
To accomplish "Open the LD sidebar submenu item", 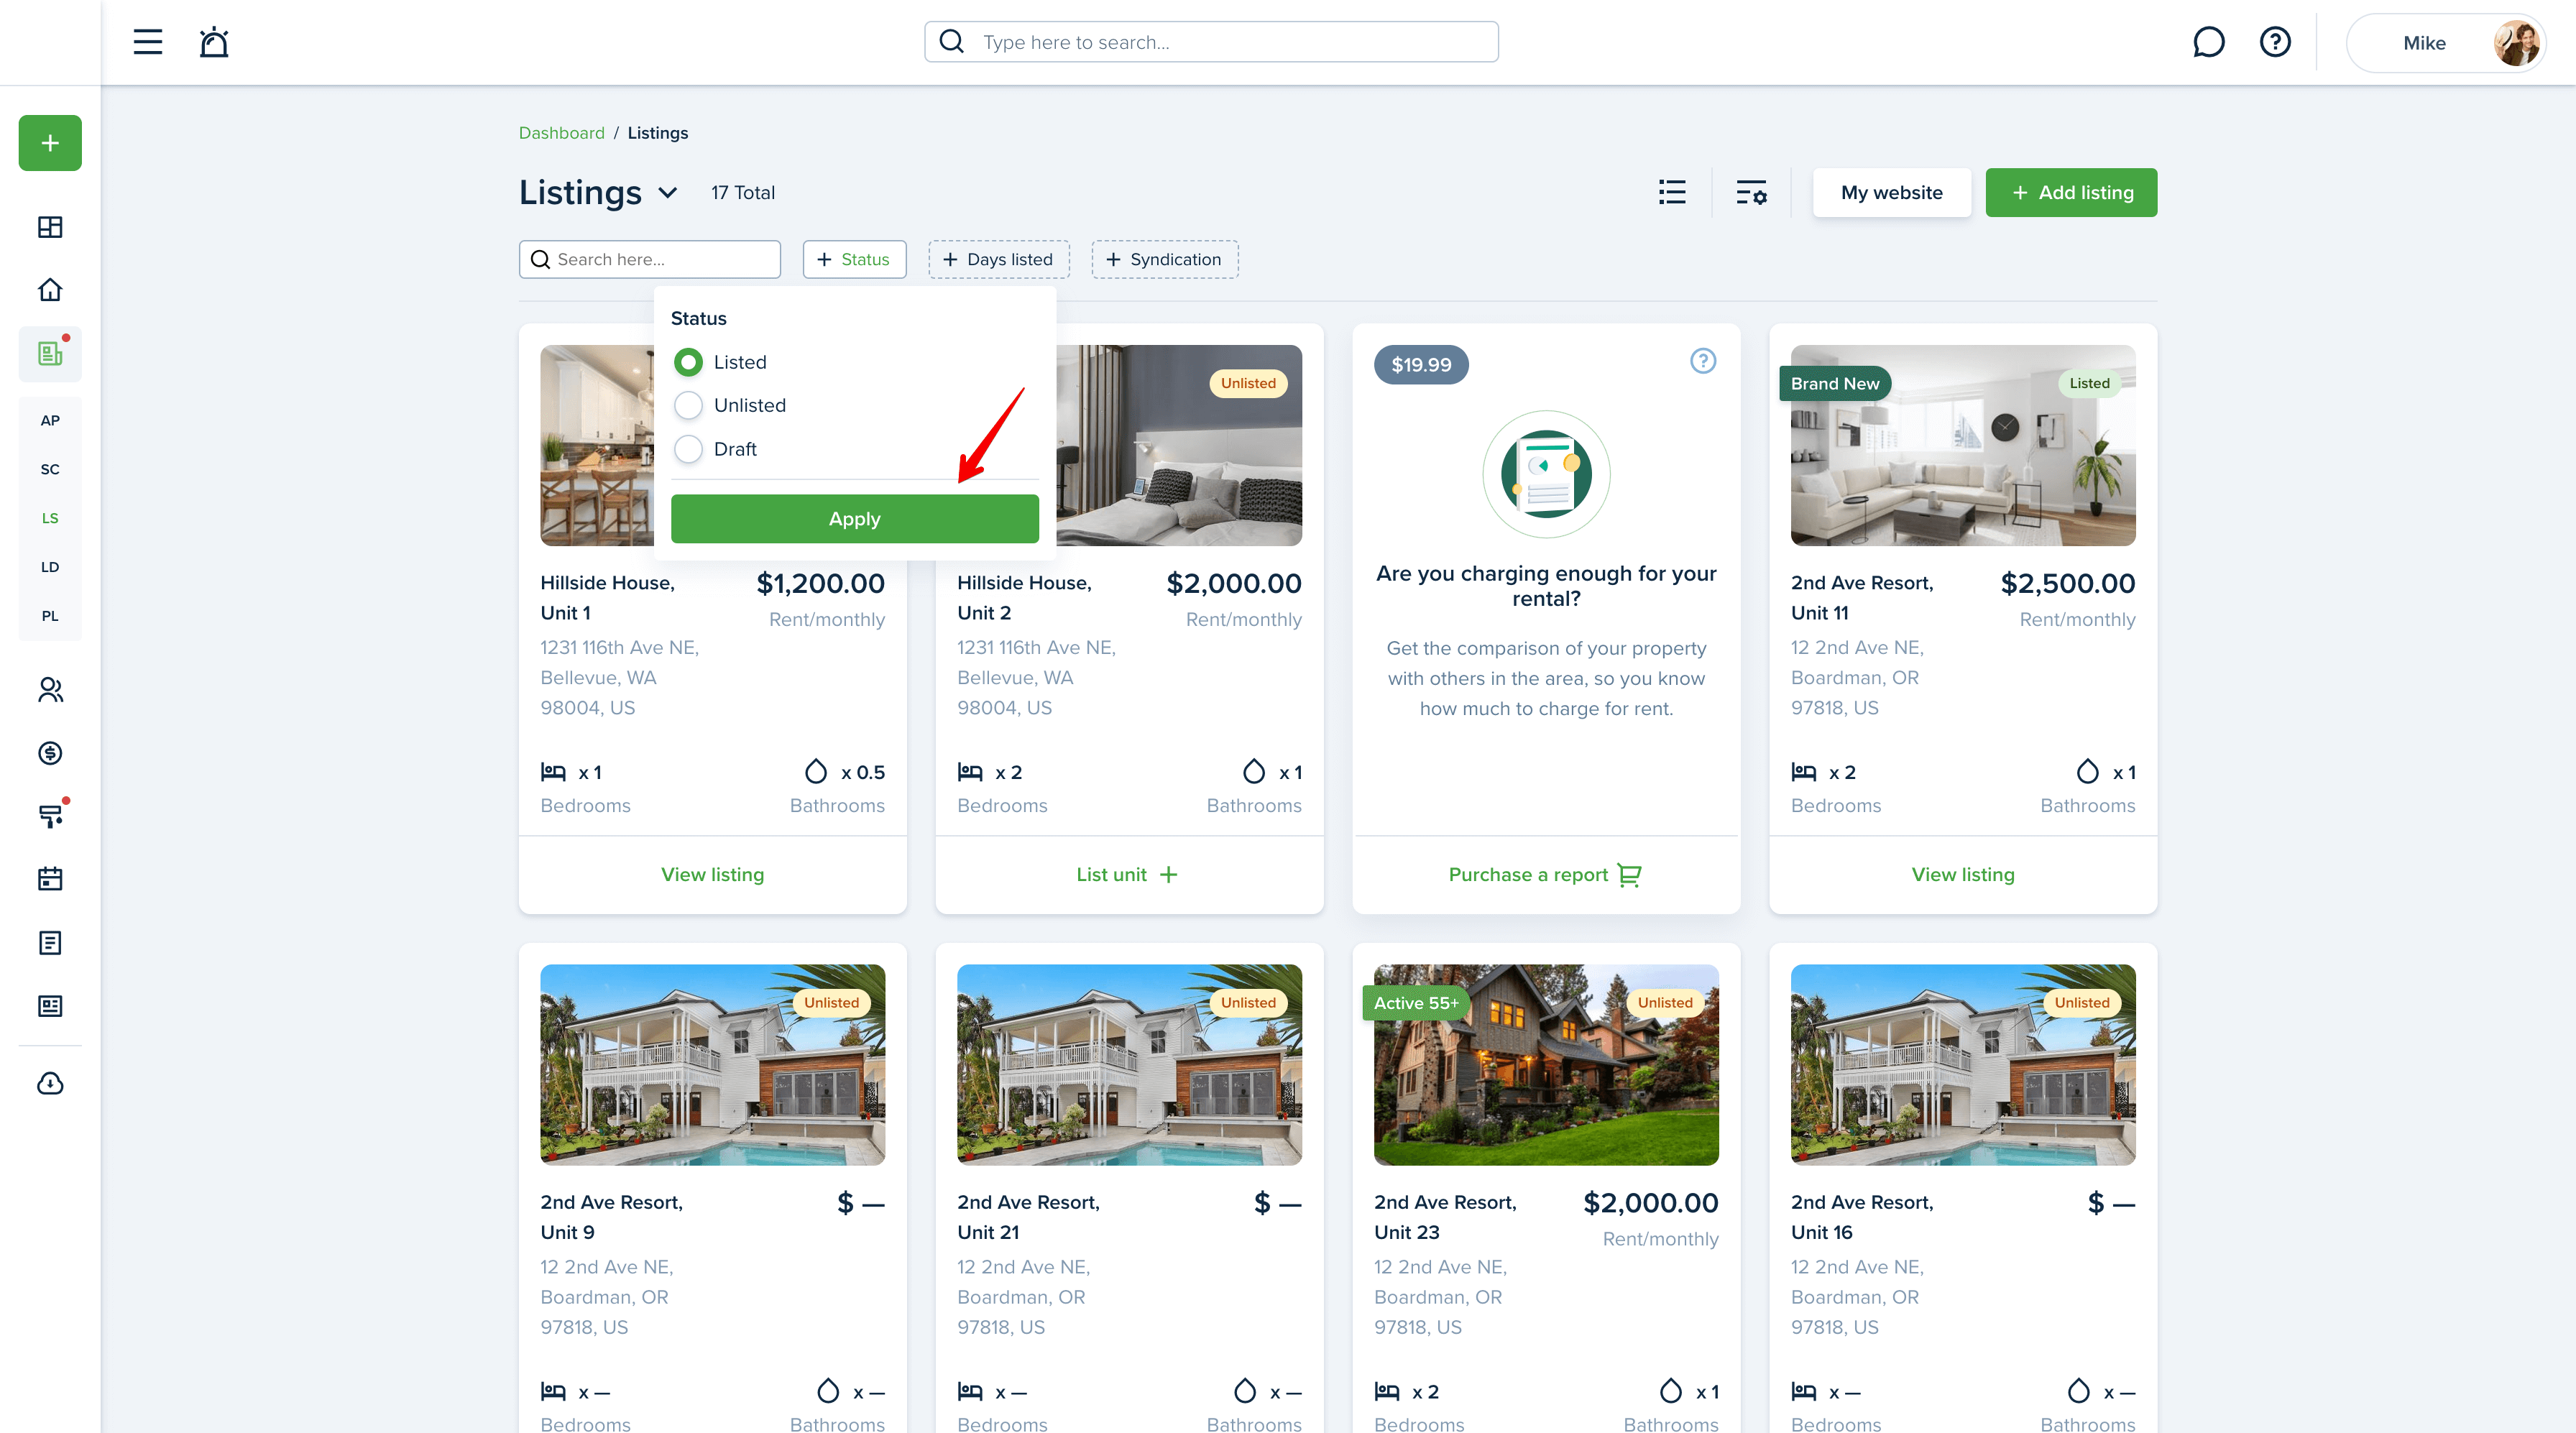I will 50,567.
